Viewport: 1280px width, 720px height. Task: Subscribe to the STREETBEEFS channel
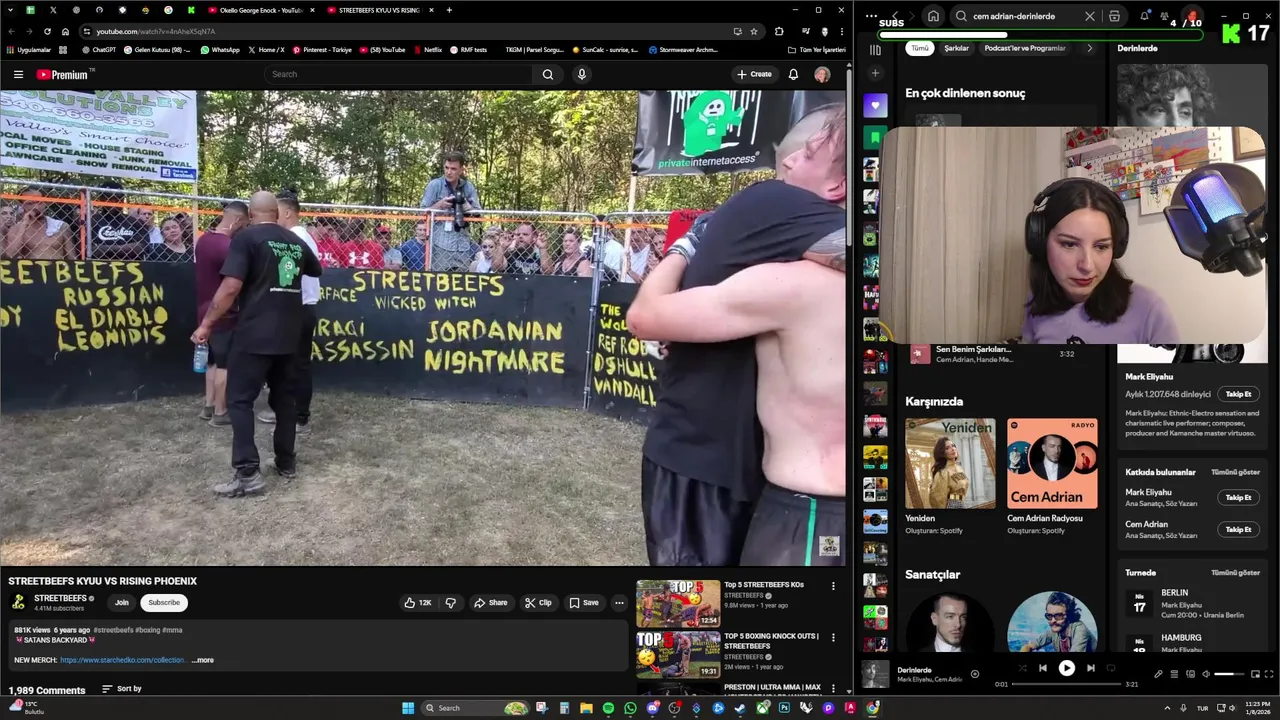click(x=164, y=603)
